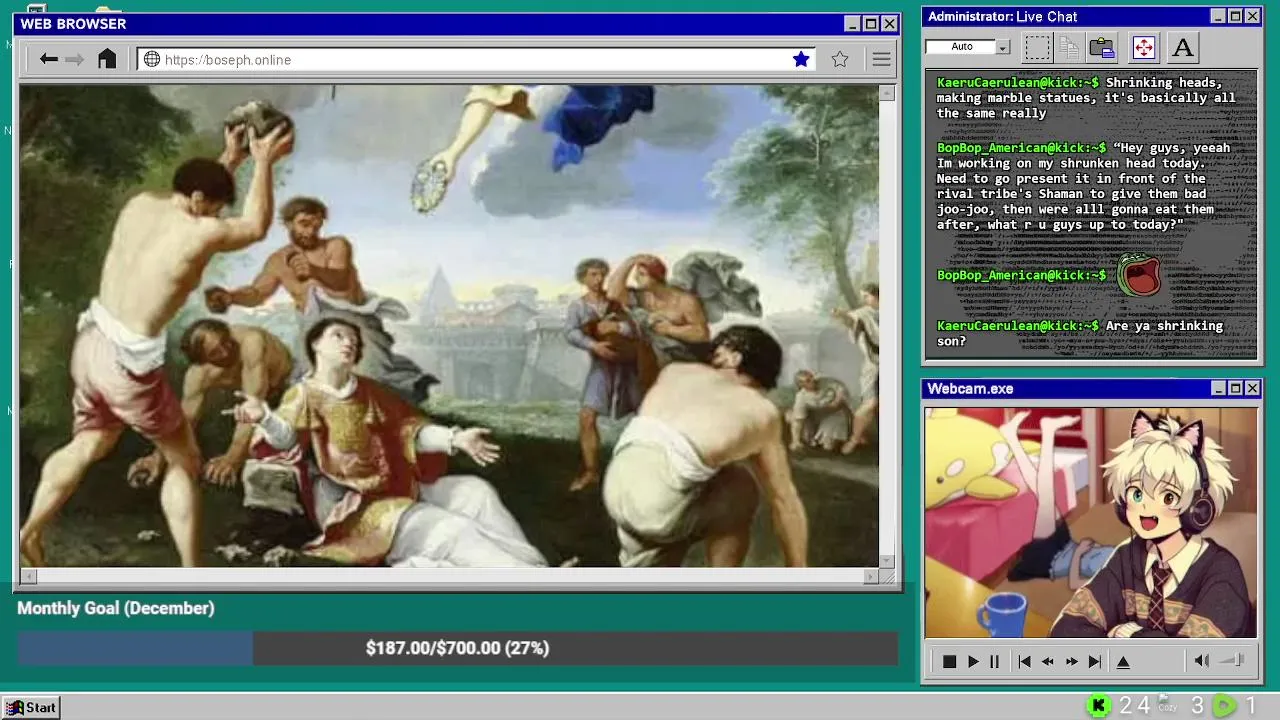Maximize the Webcam.exe window

pos(1235,388)
